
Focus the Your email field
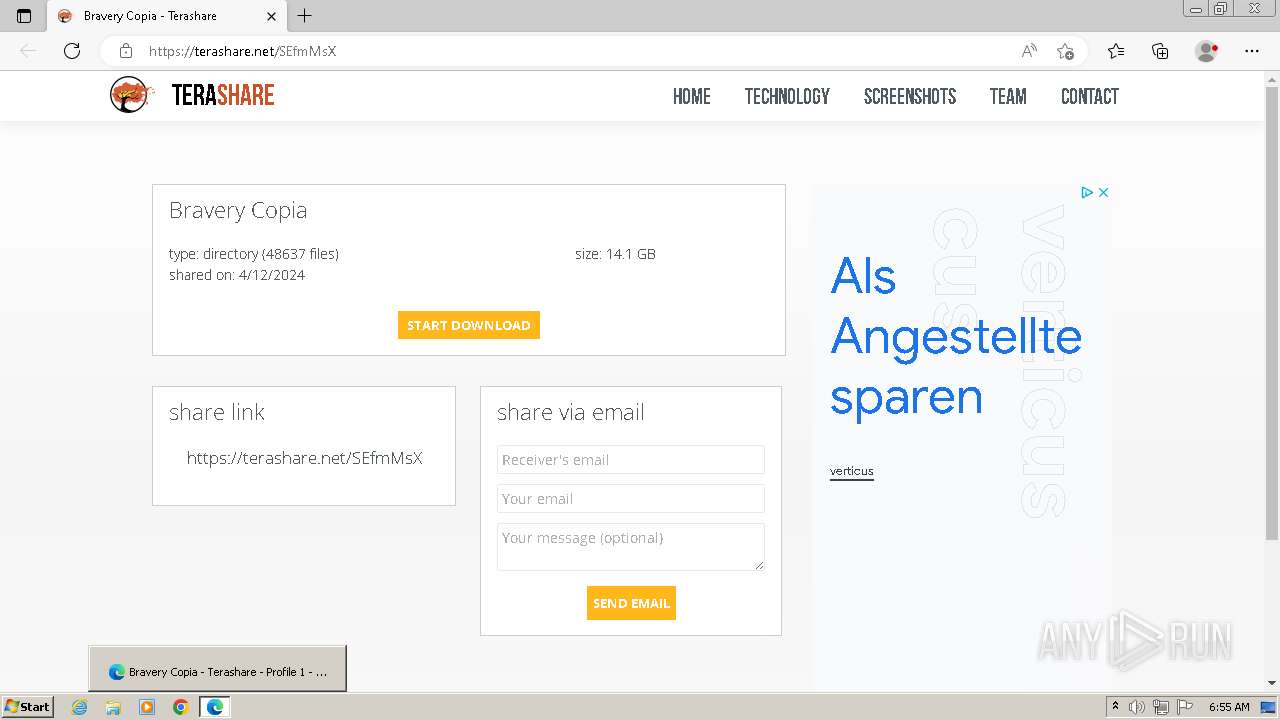(x=631, y=499)
